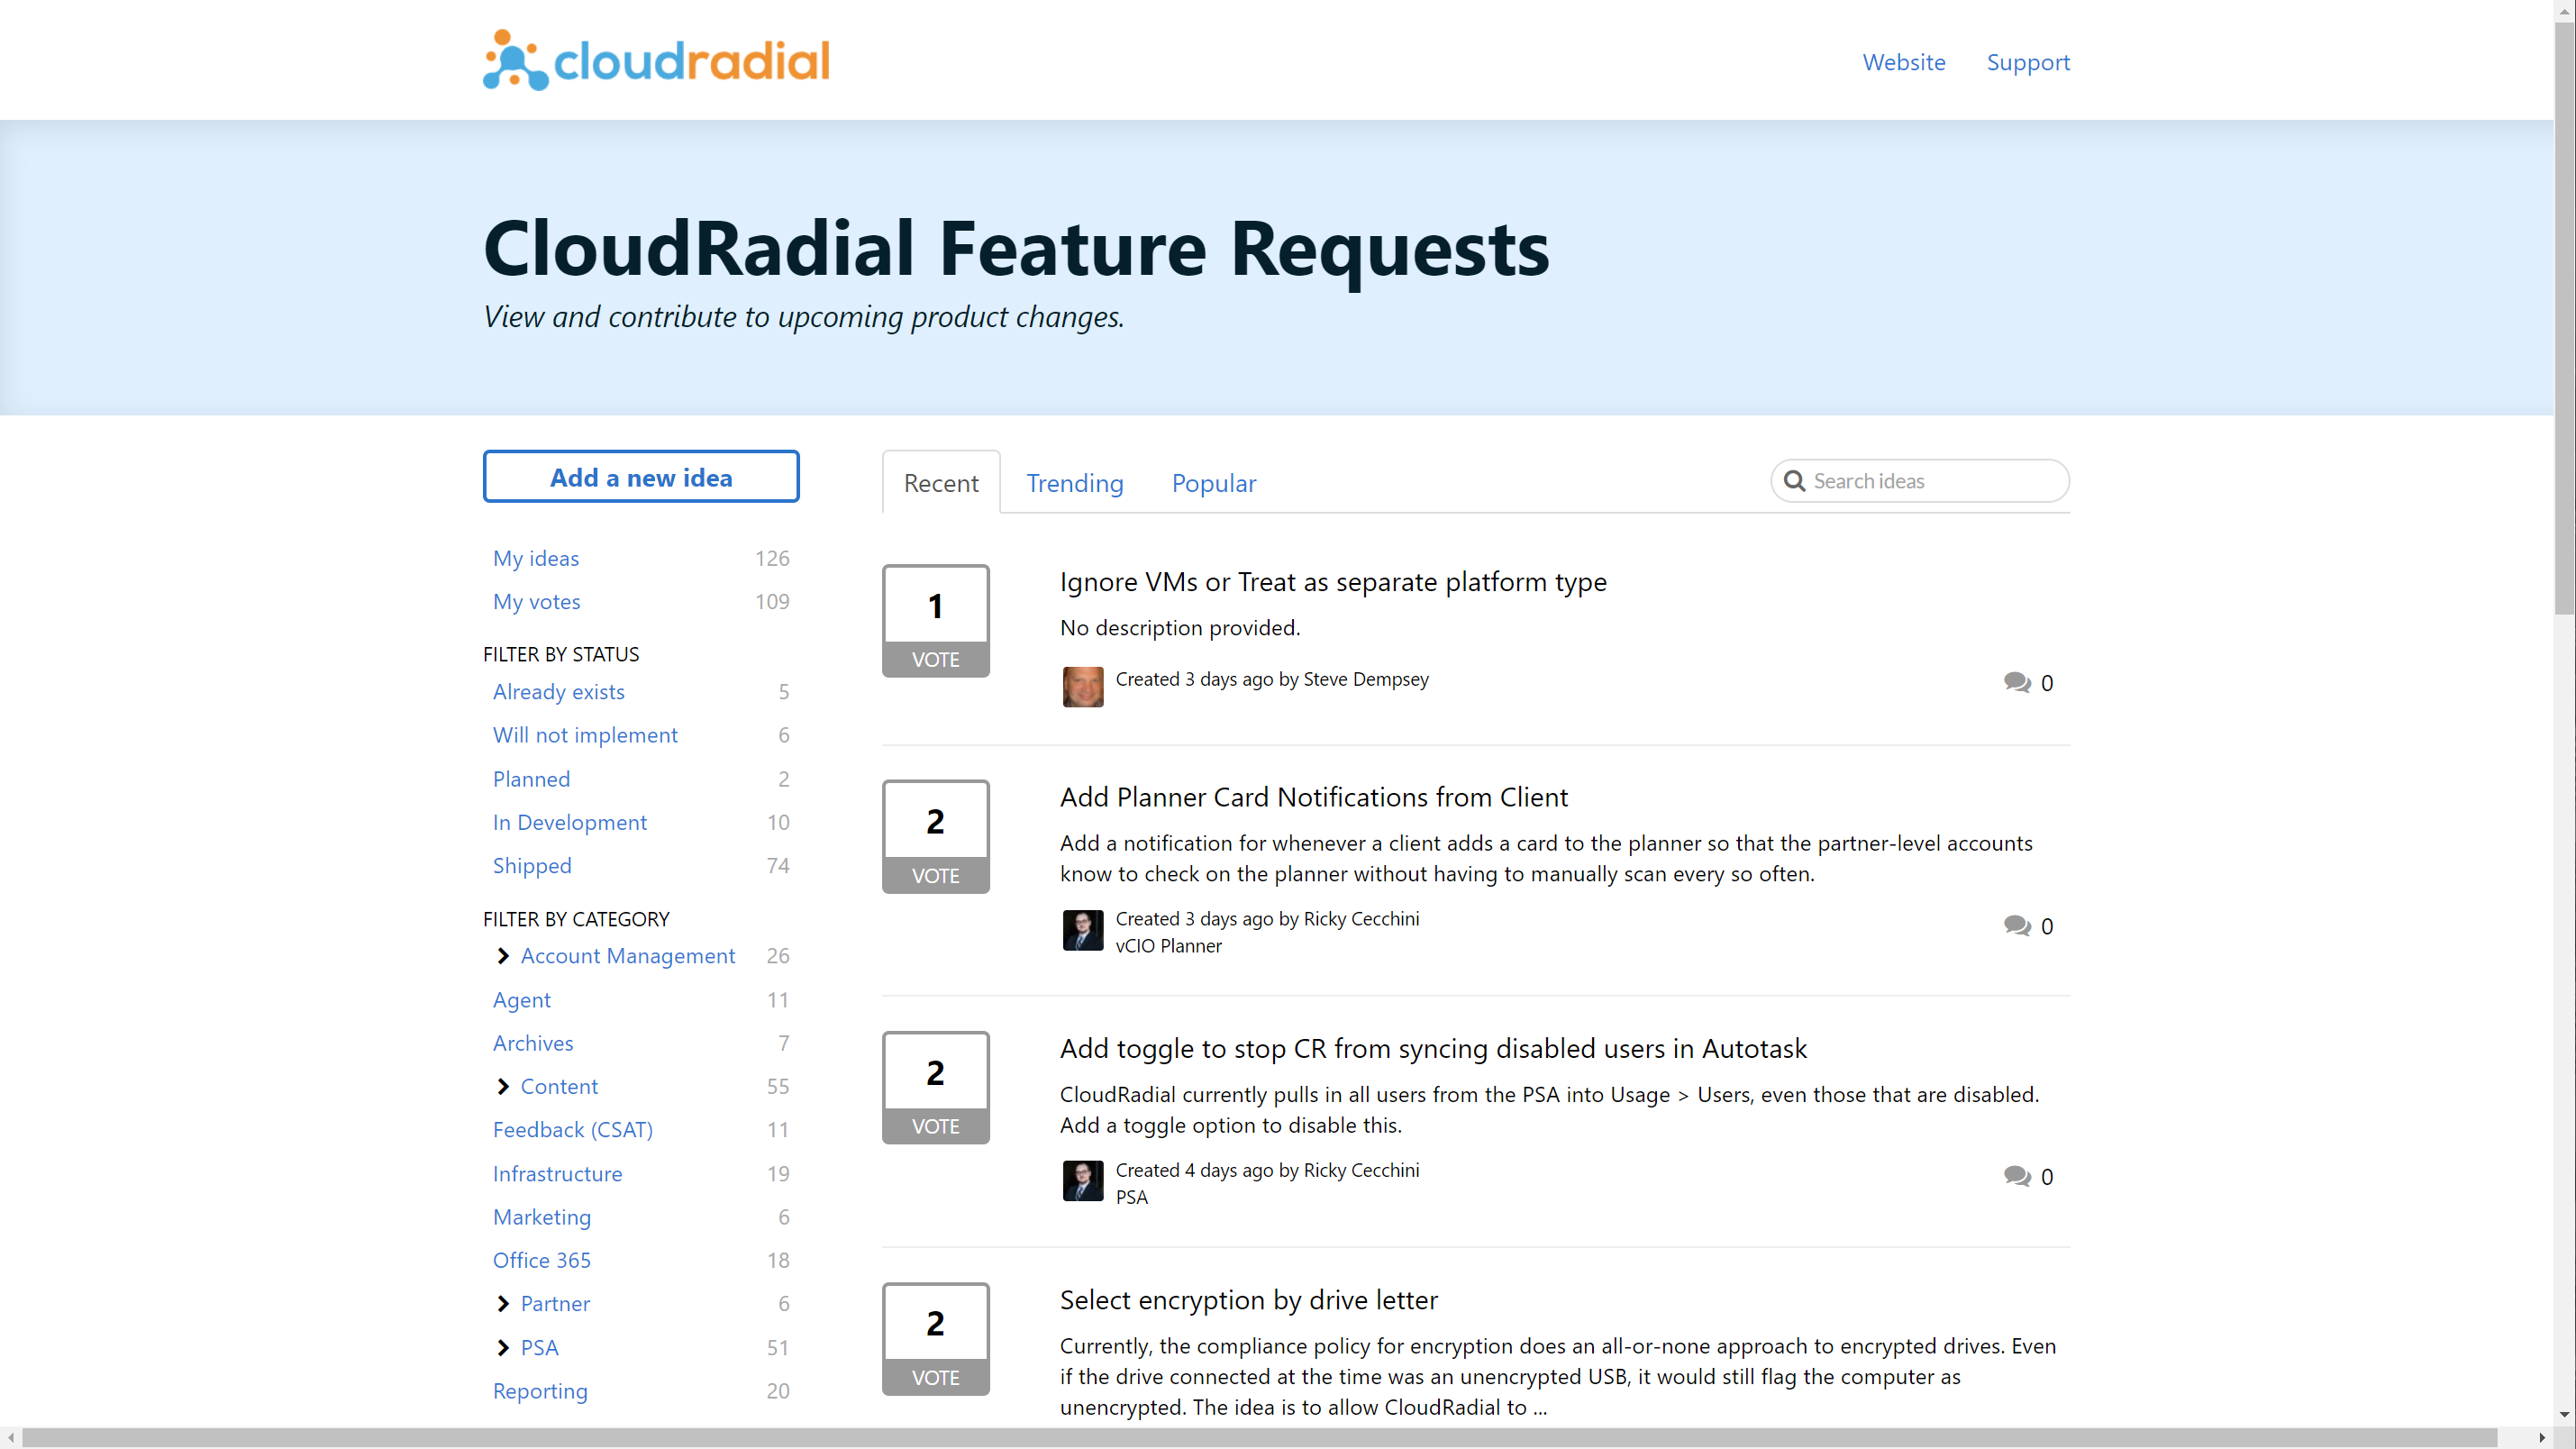Open Office 365 category
Viewport: 2576px width, 1449px height.
[541, 1260]
